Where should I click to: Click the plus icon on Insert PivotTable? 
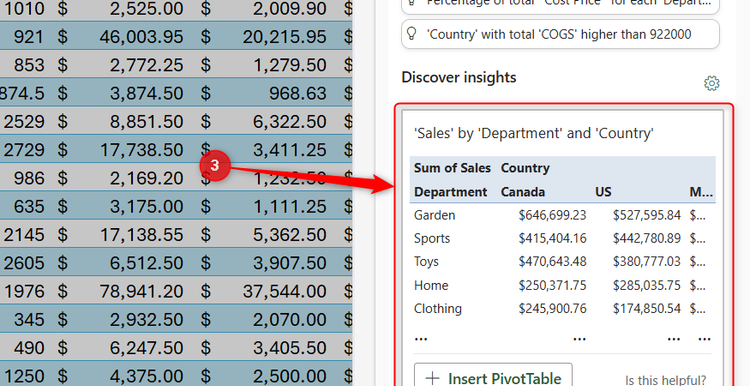click(432, 378)
